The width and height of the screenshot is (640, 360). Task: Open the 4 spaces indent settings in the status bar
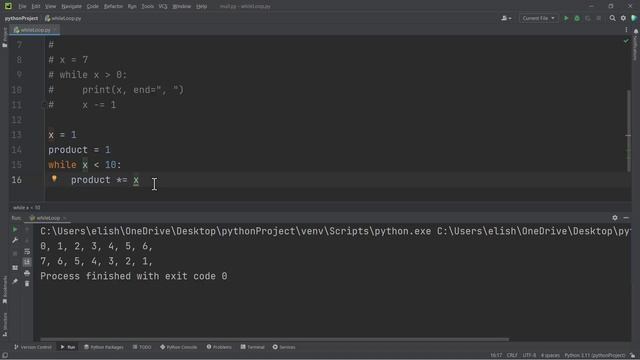tap(550, 356)
